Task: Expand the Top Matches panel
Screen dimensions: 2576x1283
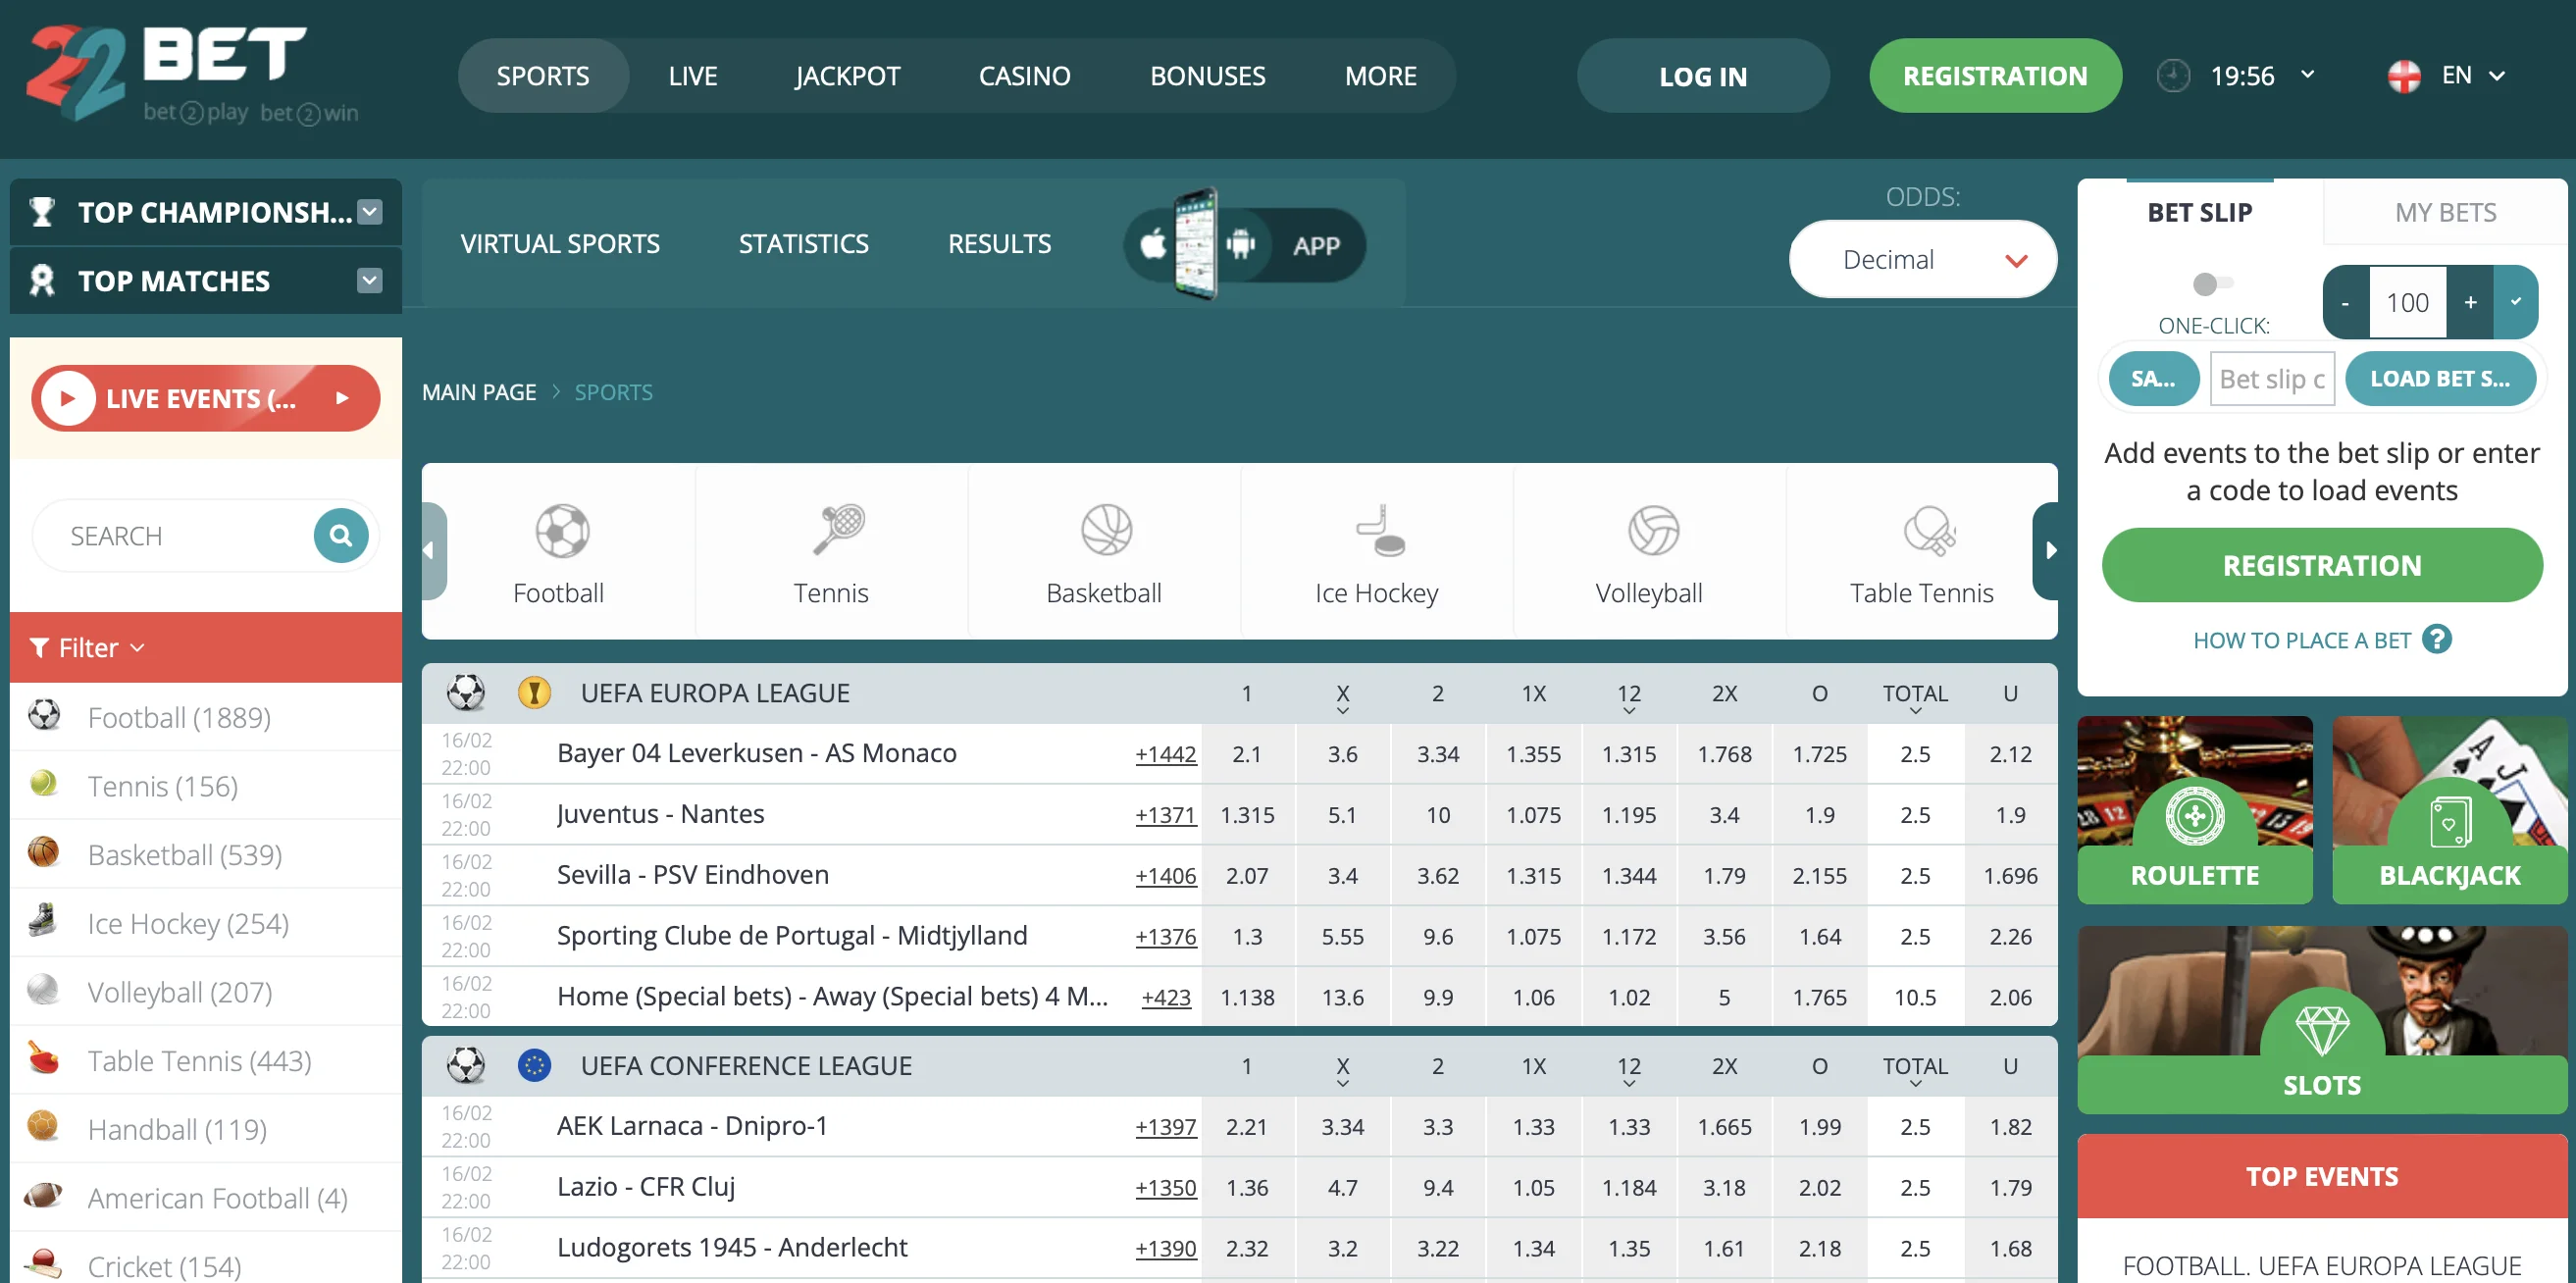Action: coord(370,281)
